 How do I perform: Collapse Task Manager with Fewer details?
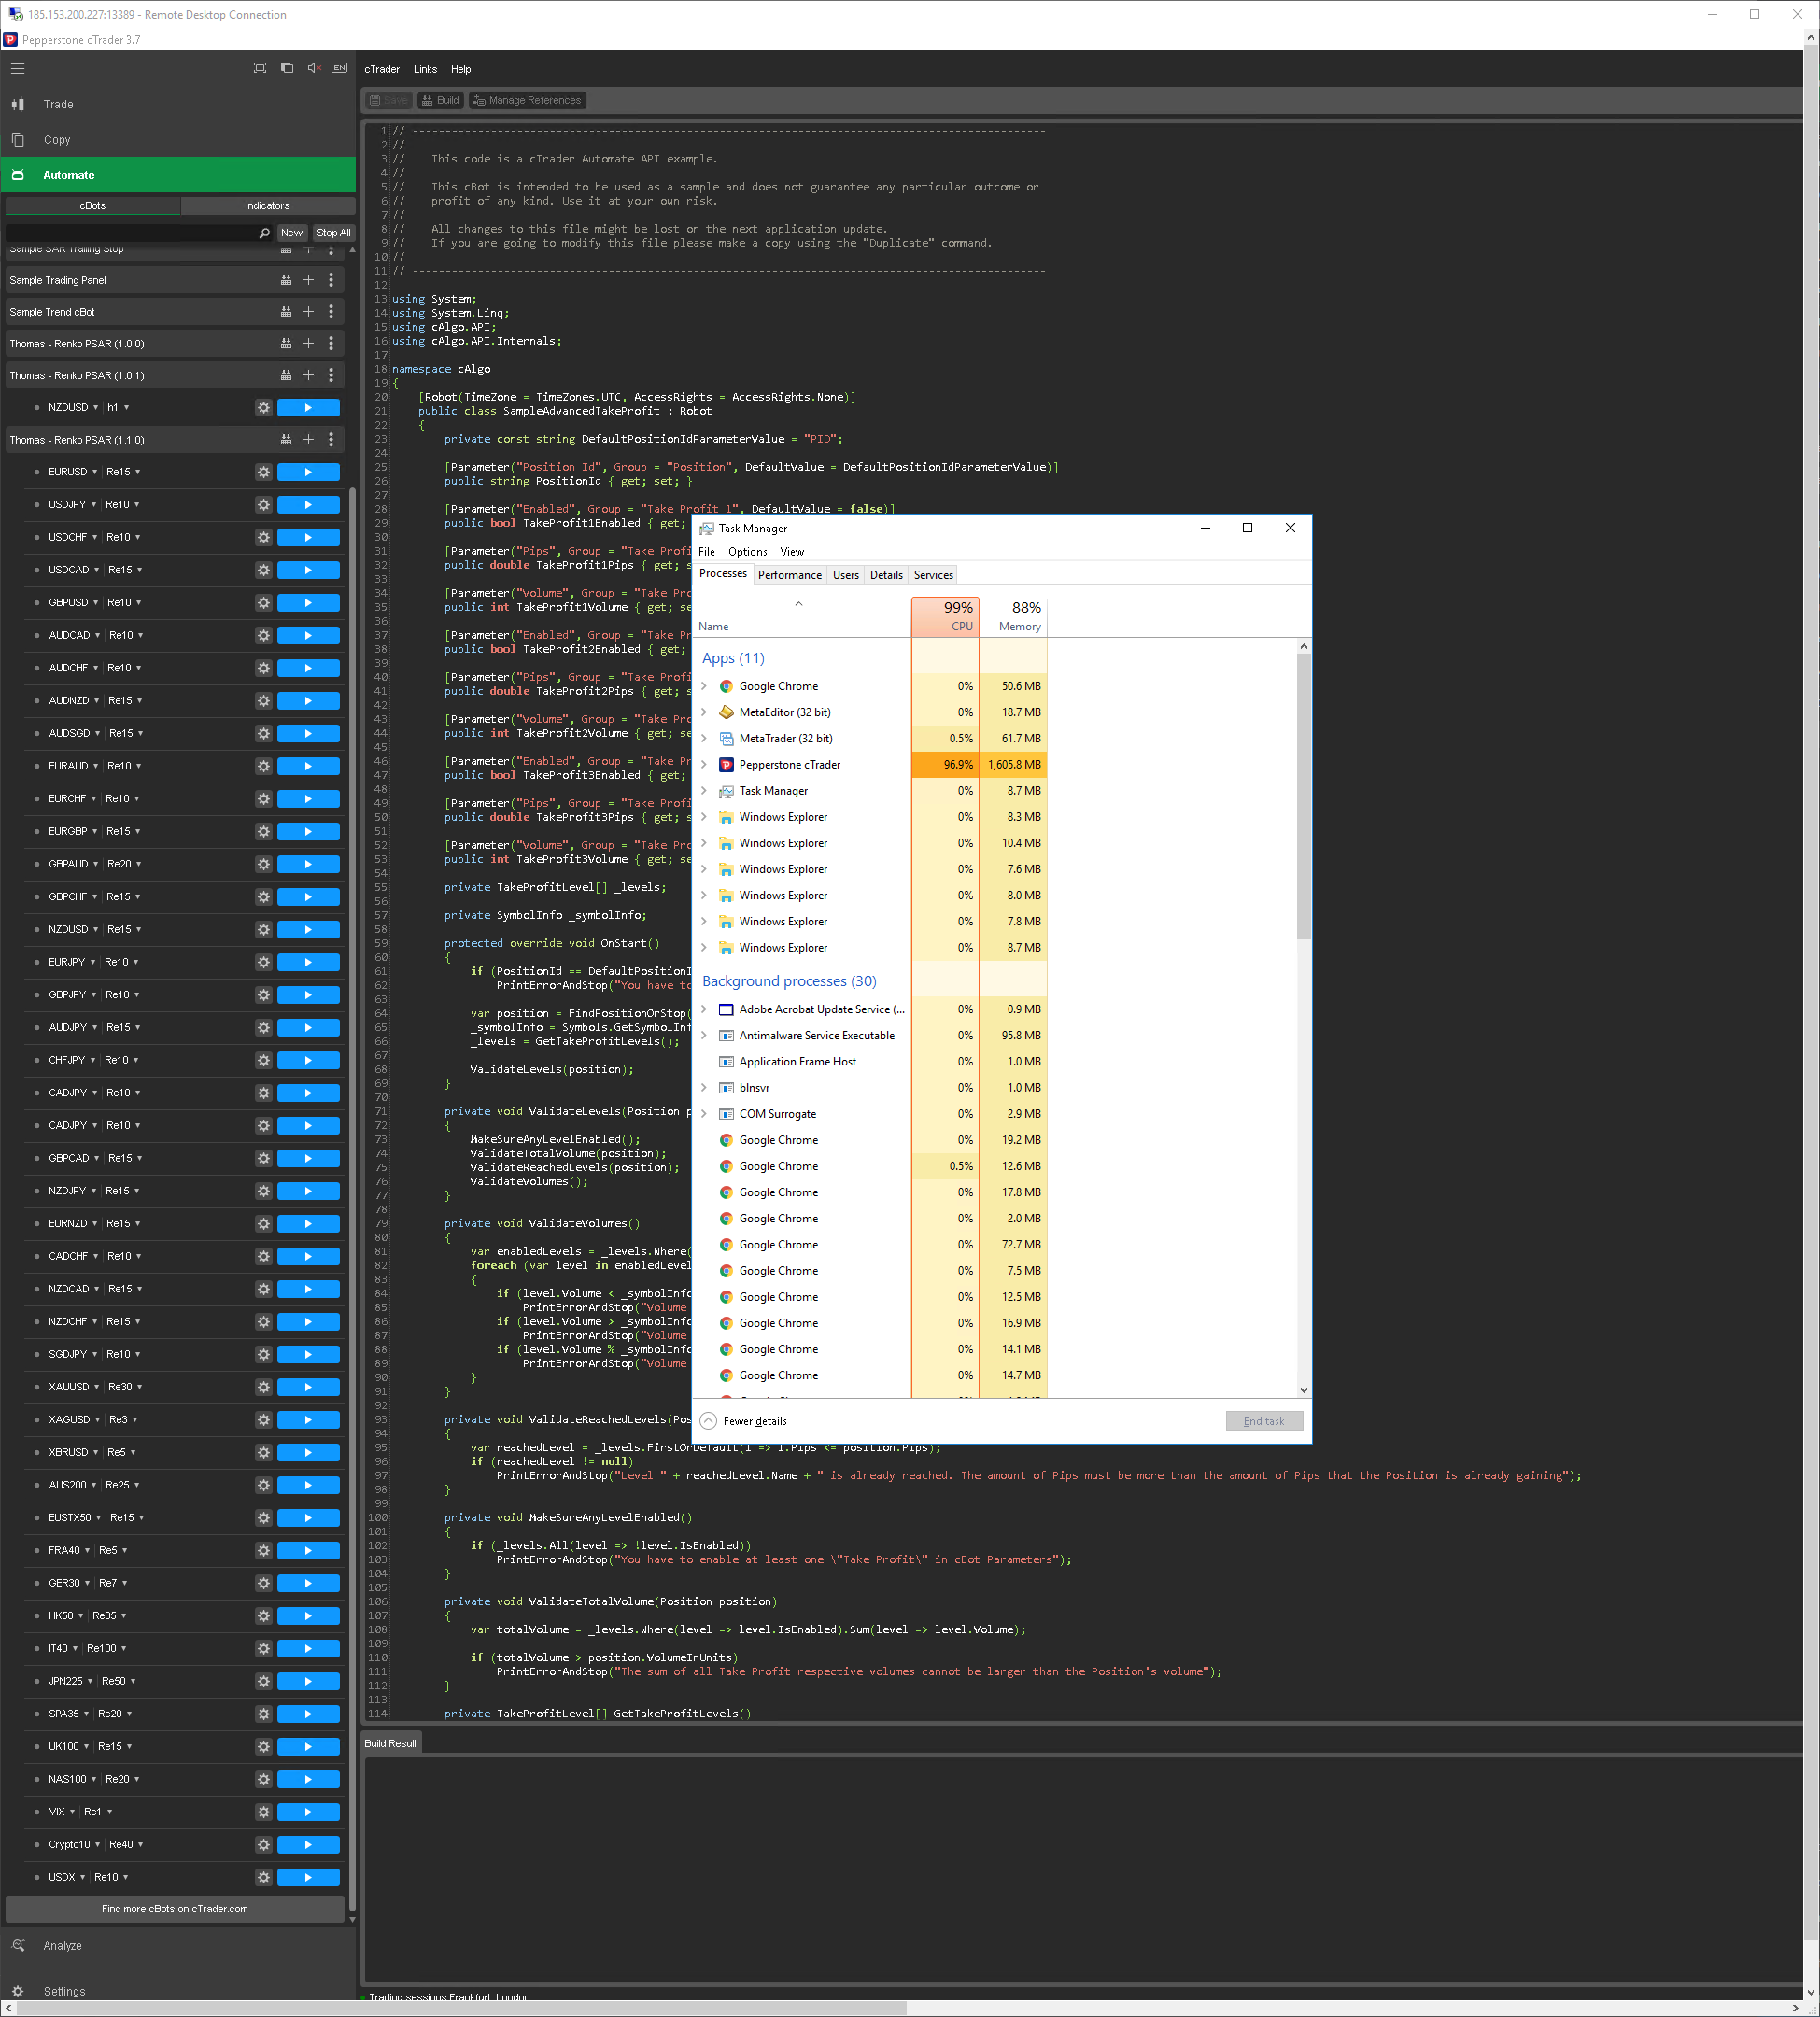click(744, 1421)
